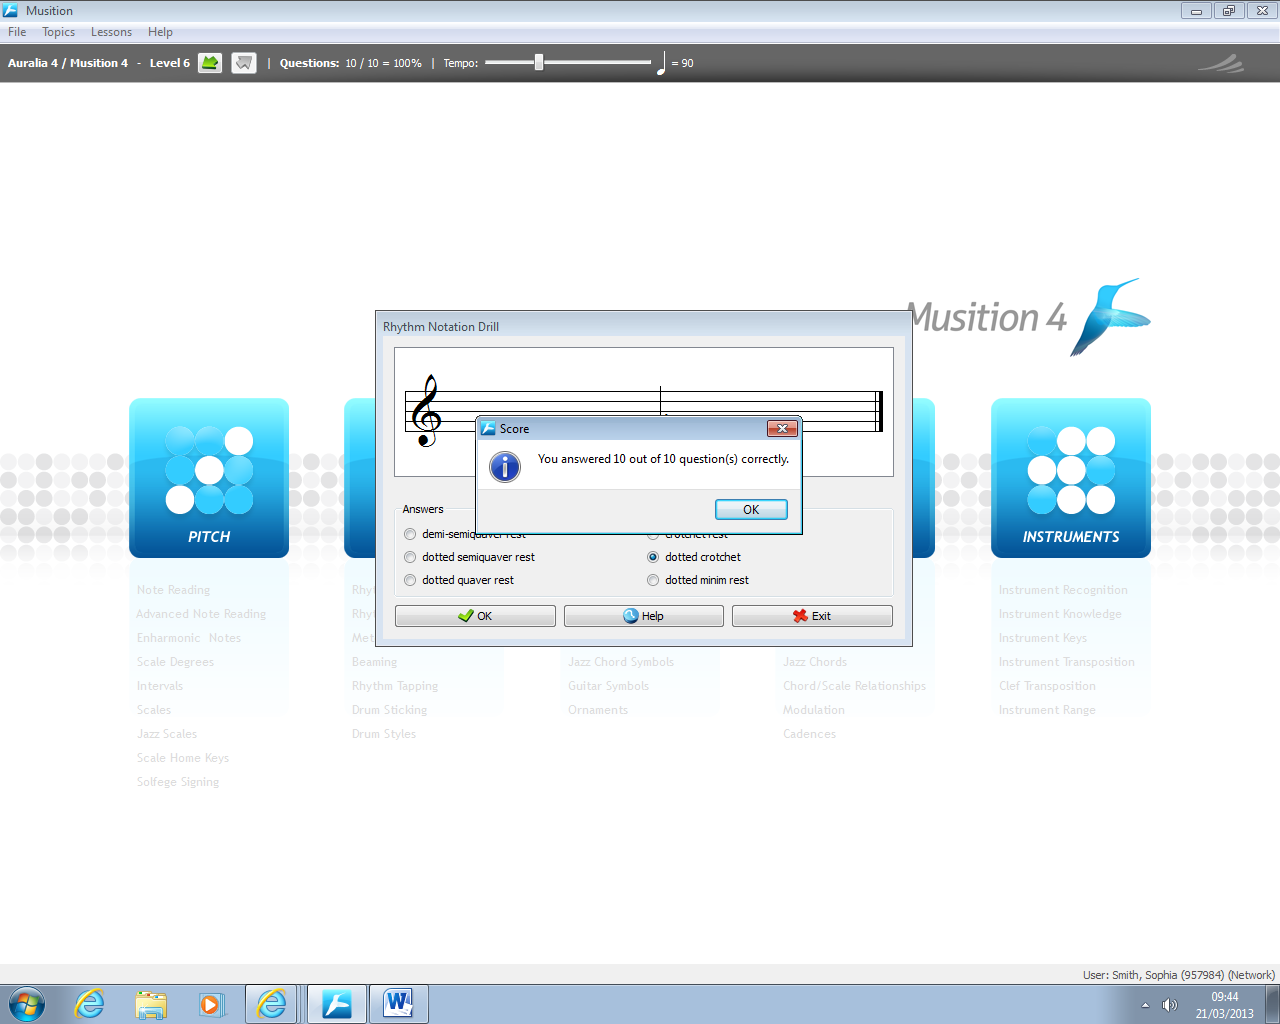Open the Lessons menu
Viewport: 1280px width, 1024px height.
point(111,32)
